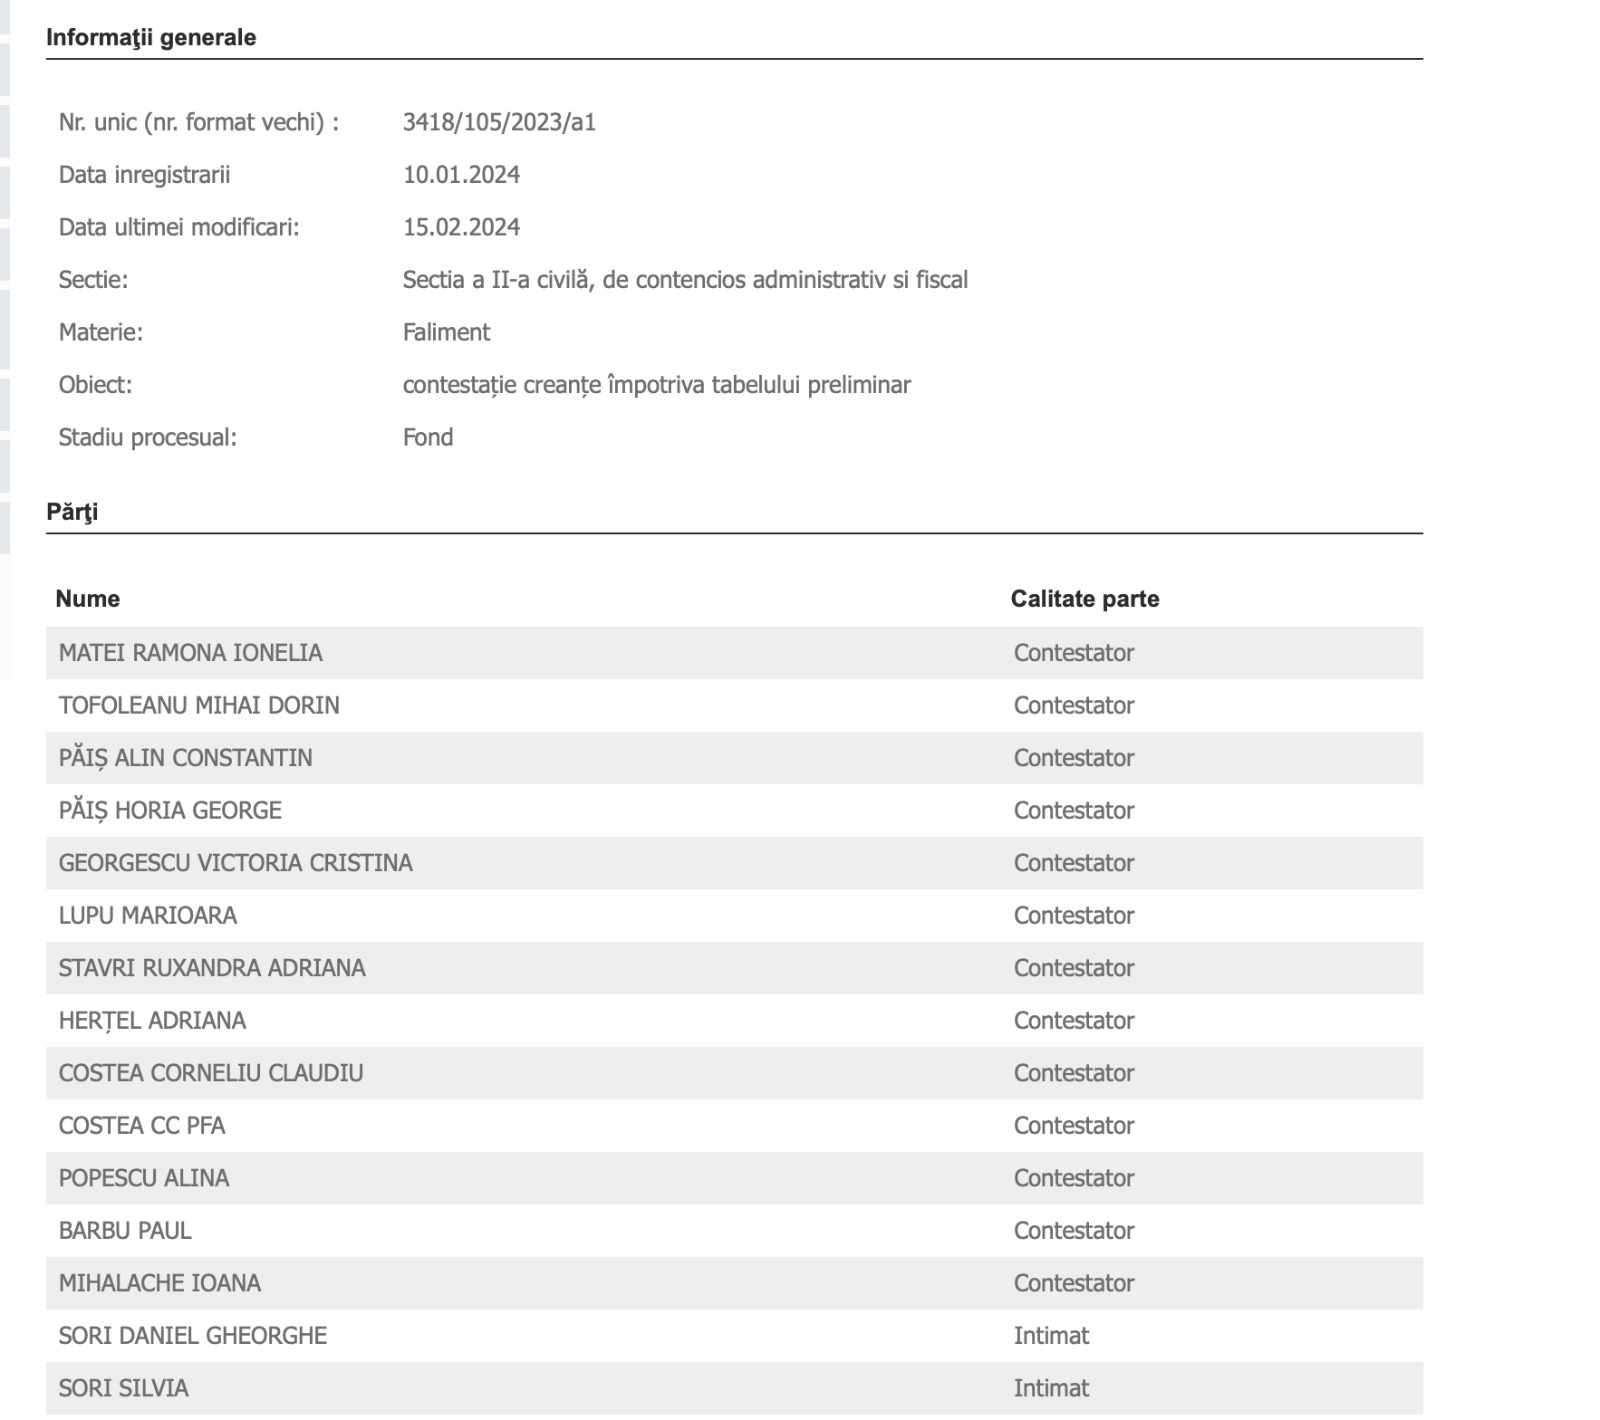Select the TOFOLEANU MIHAI DORIN name
Screen dimensions: 1600x1420
coord(199,706)
